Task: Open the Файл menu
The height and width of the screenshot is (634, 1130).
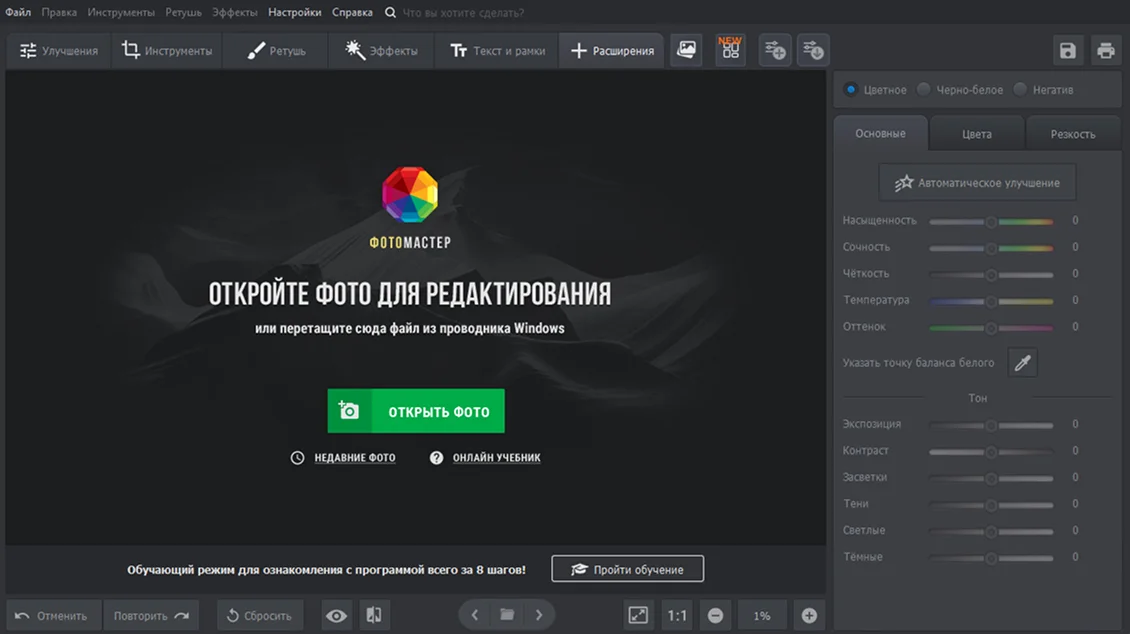Action: [18, 12]
